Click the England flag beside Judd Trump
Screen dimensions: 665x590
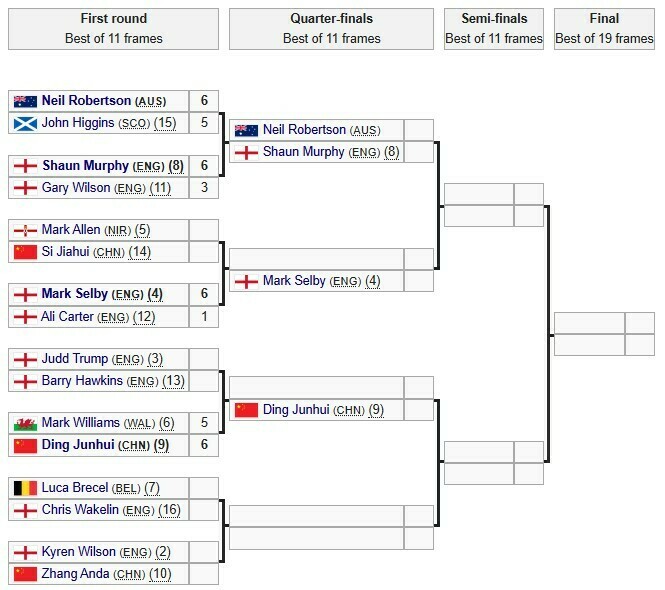click(x=25, y=359)
